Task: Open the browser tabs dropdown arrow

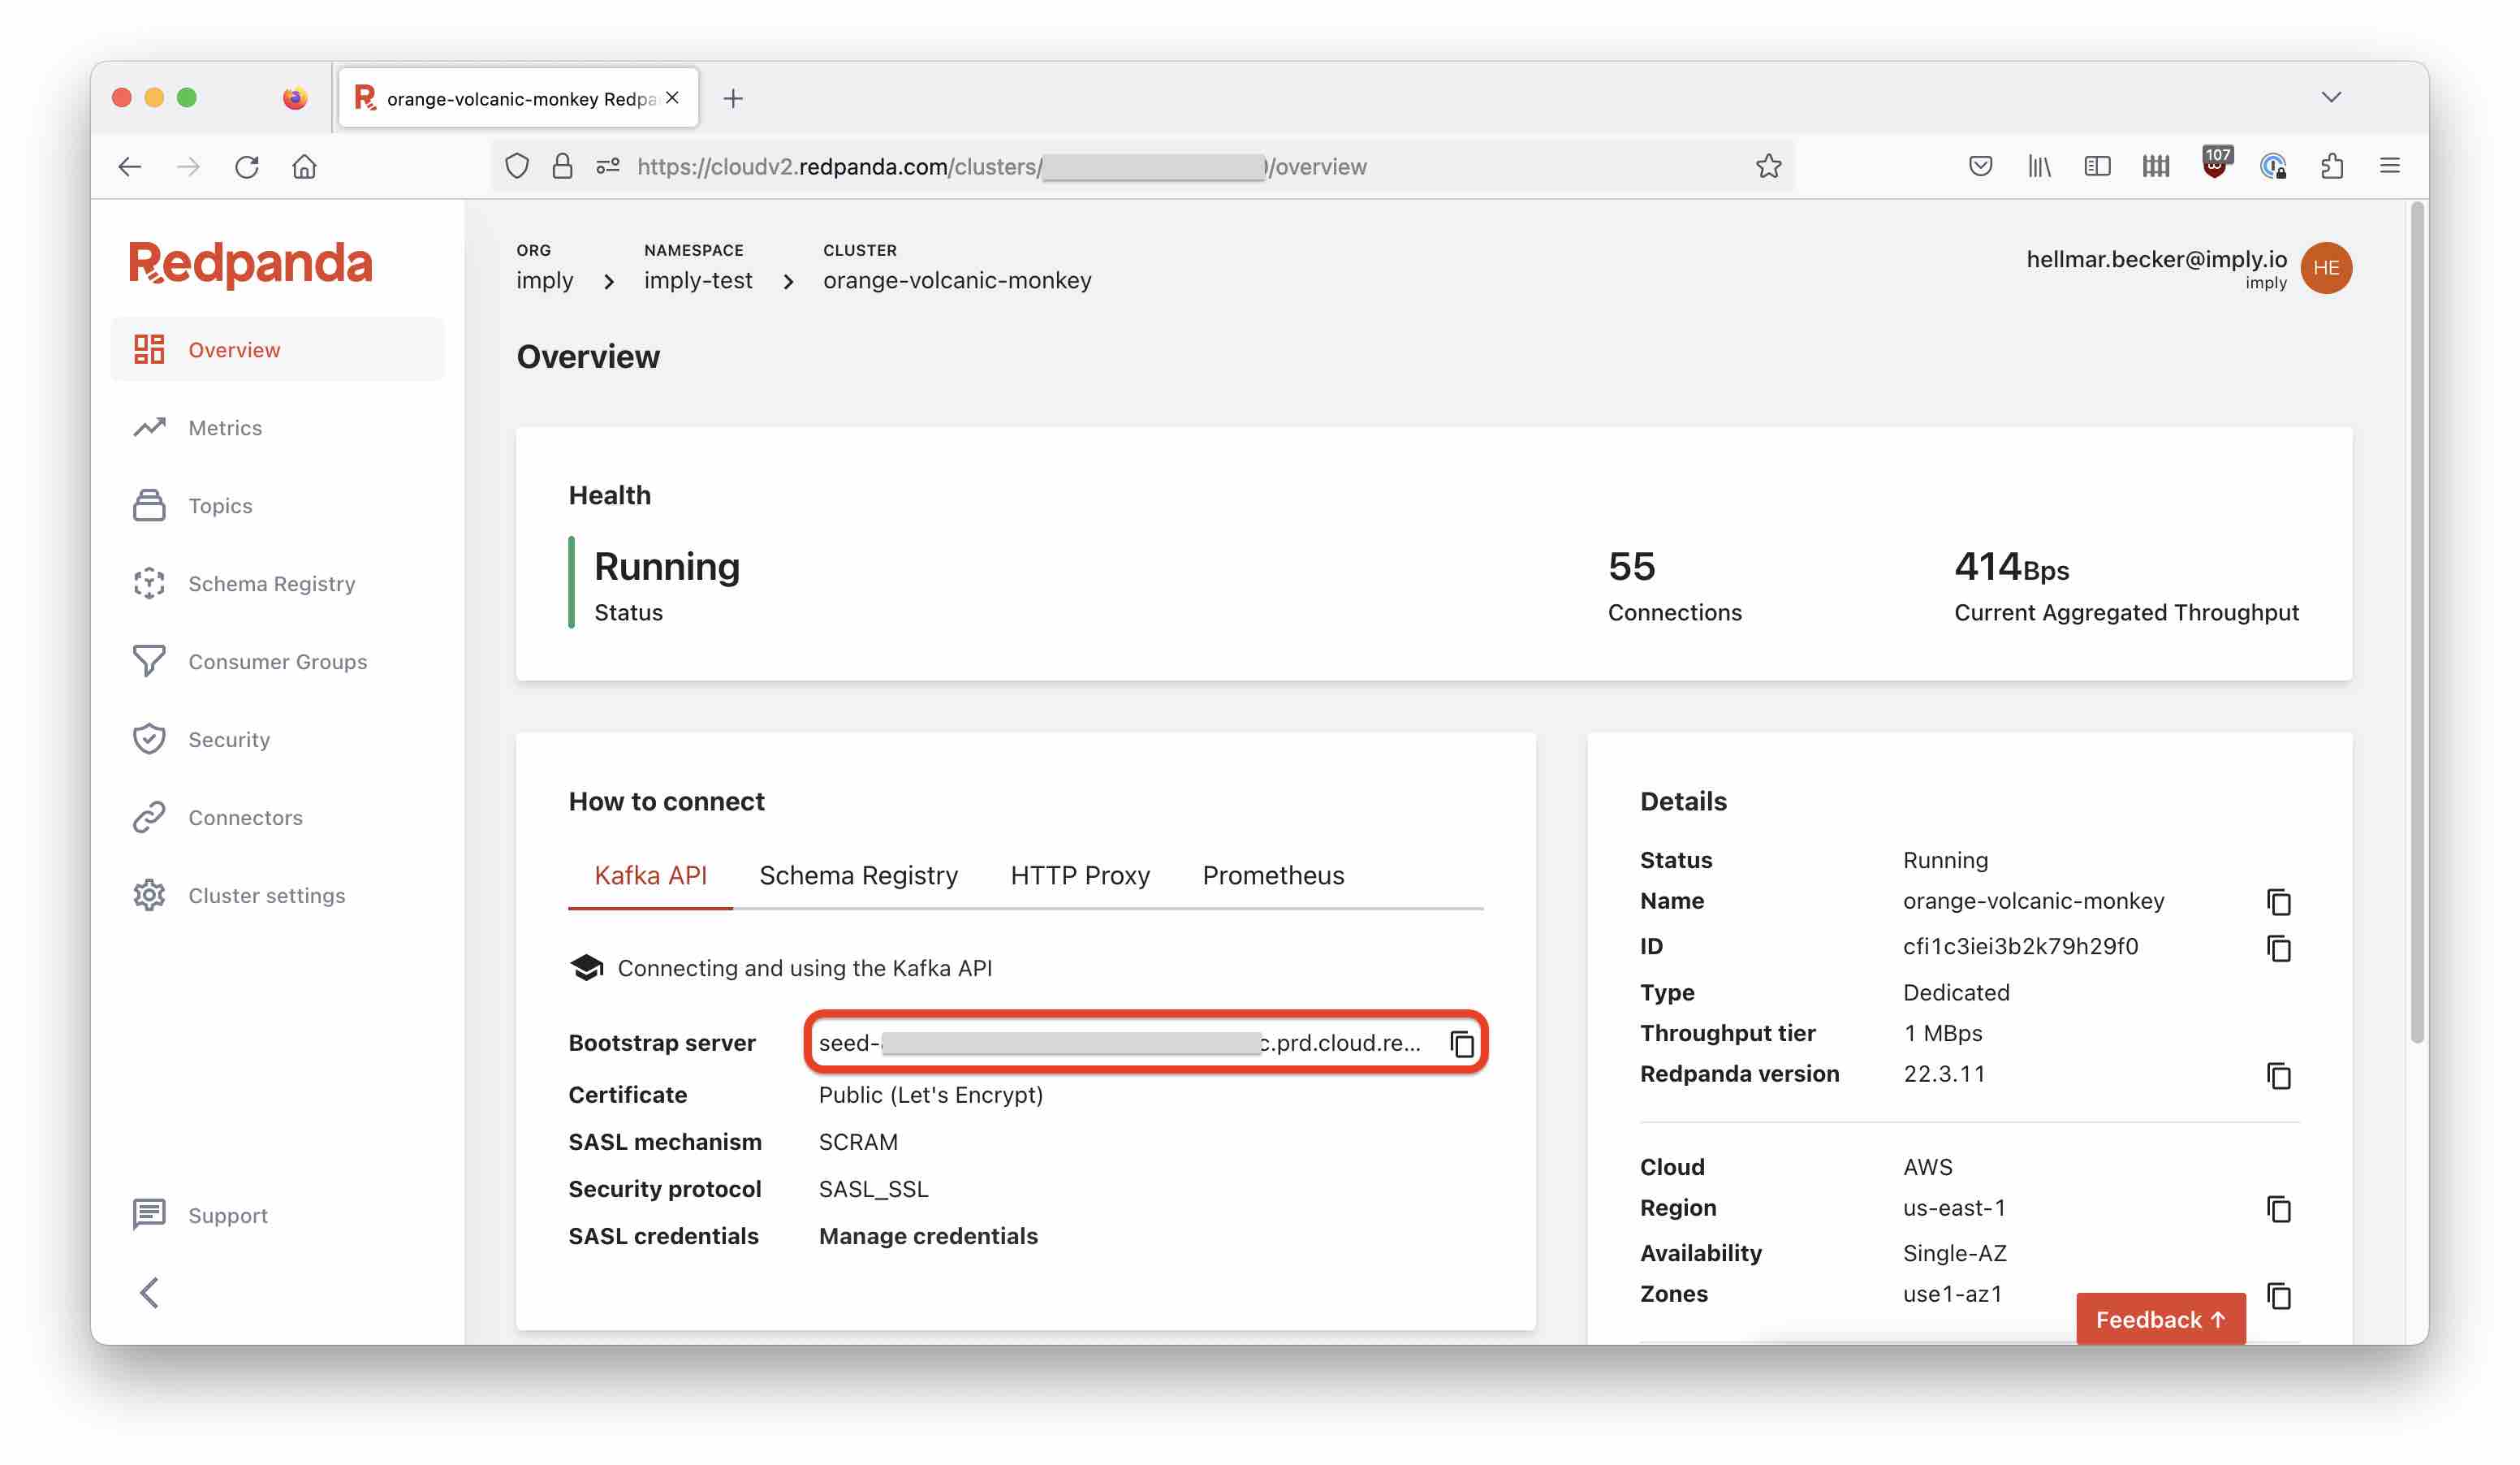Action: click(2332, 97)
